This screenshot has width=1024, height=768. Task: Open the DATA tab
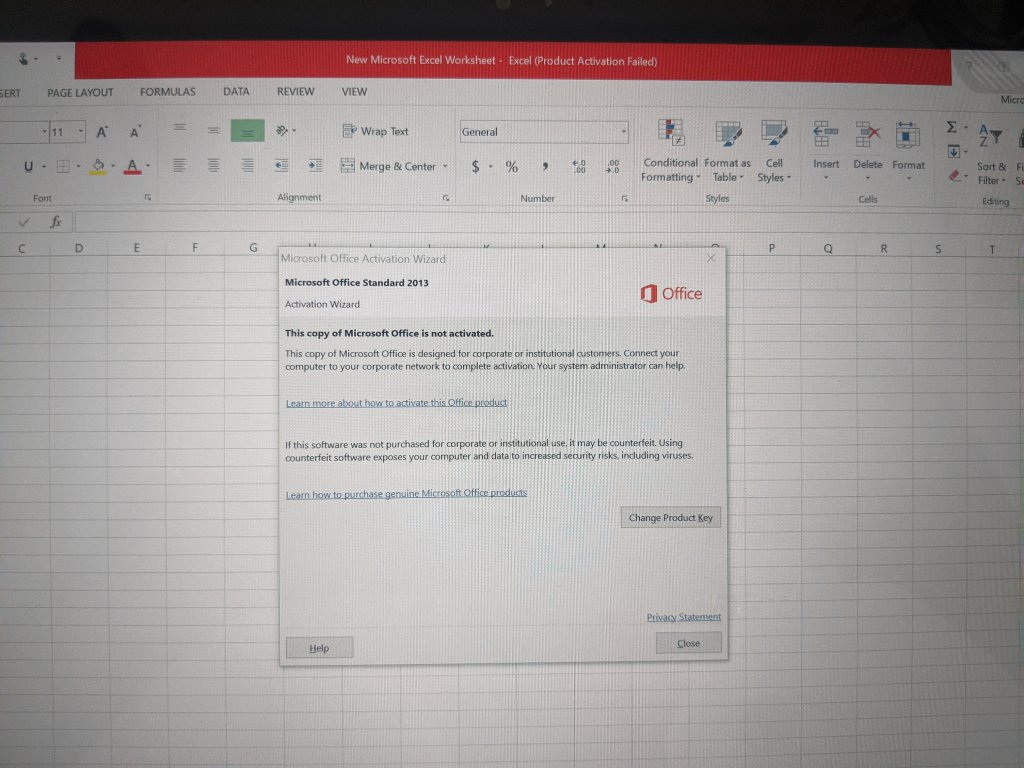[236, 91]
